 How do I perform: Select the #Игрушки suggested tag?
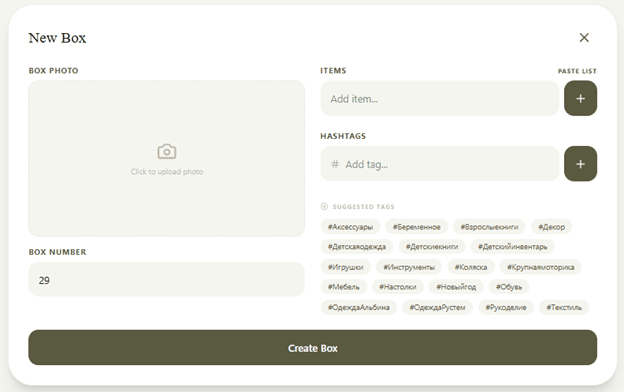(345, 267)
